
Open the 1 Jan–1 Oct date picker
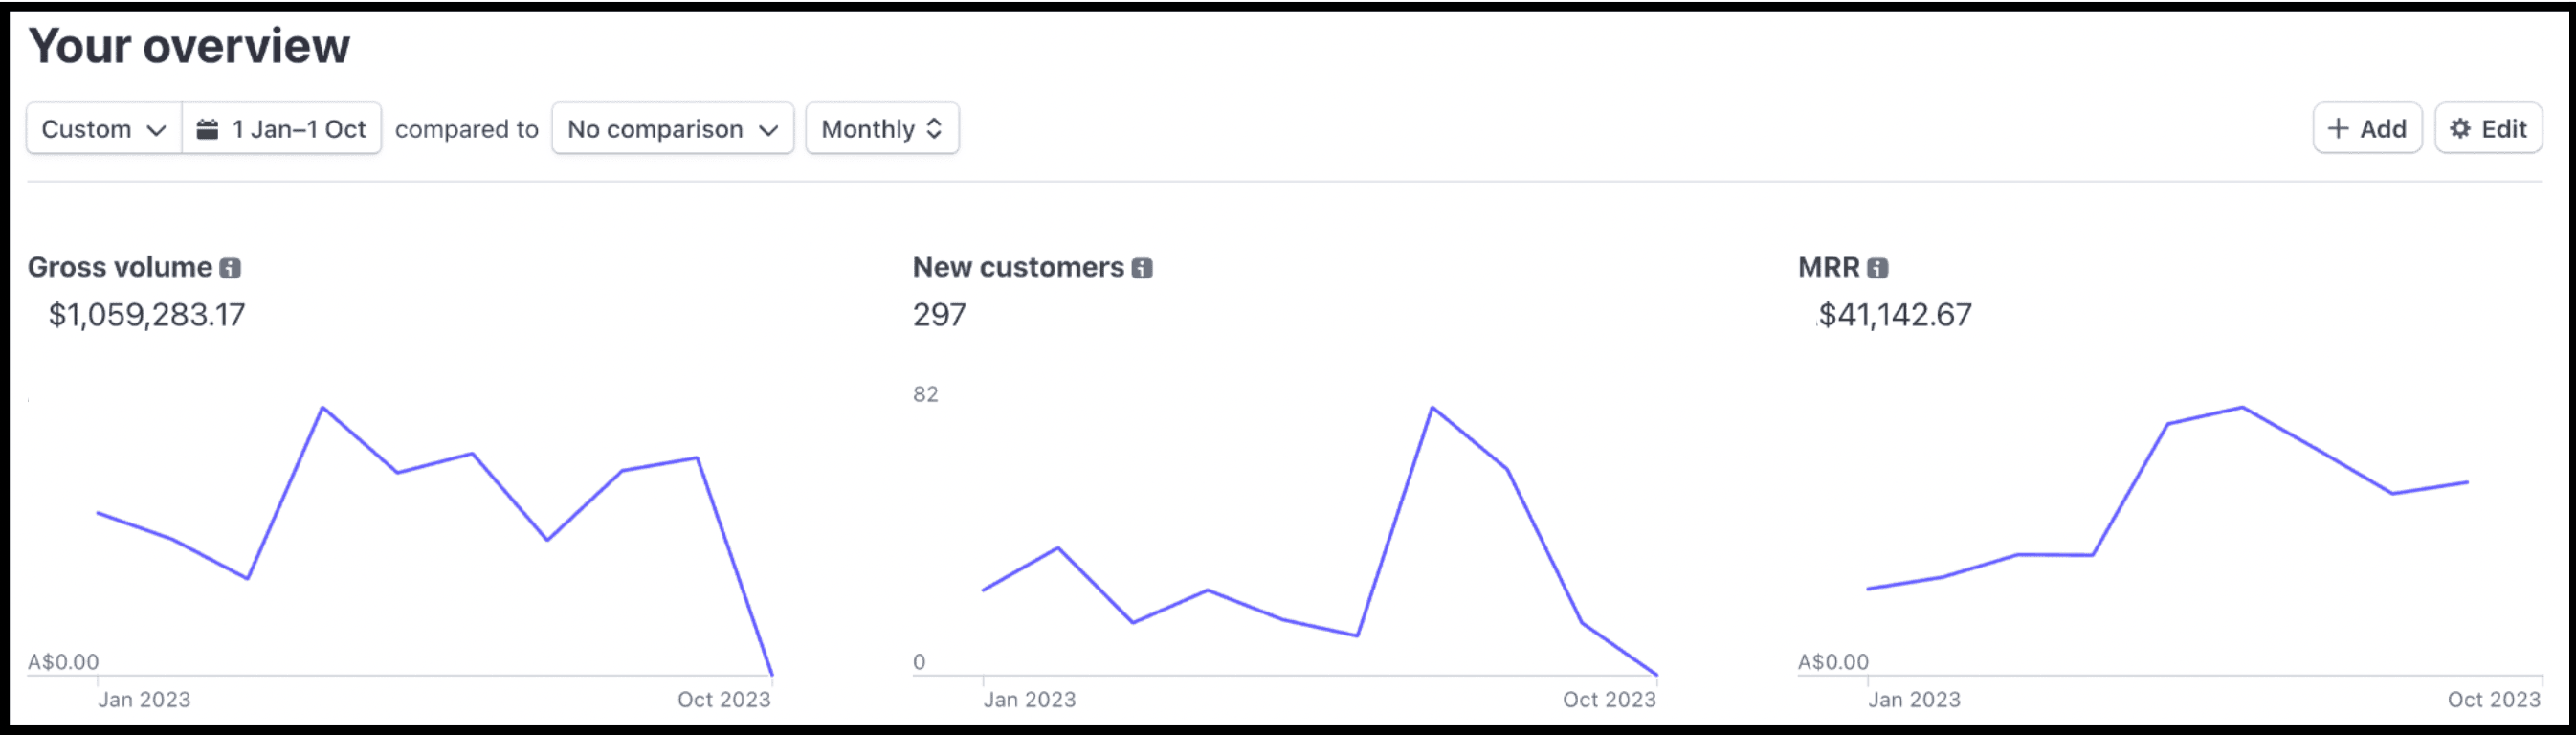pyautogui.click(x=298, y=129)
